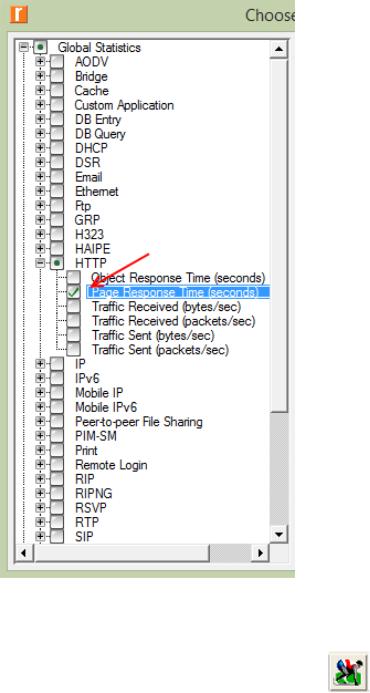Screen dimensions: 370x693
Task: Select the Ftp item
Action: tap(83, 206)
